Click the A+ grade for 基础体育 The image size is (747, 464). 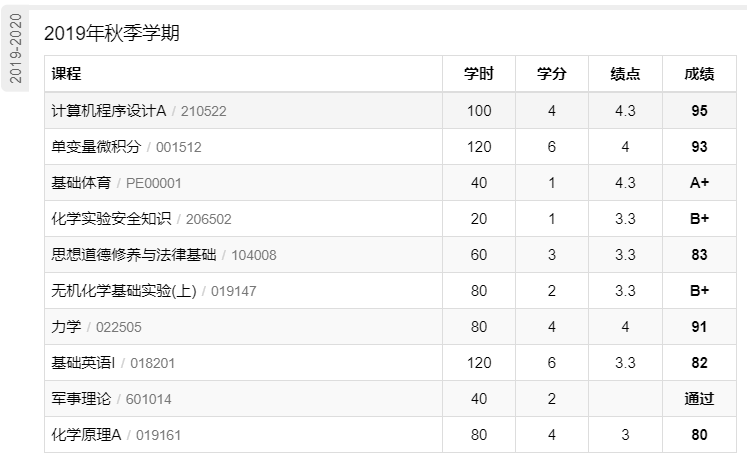(x=699, y=182)
